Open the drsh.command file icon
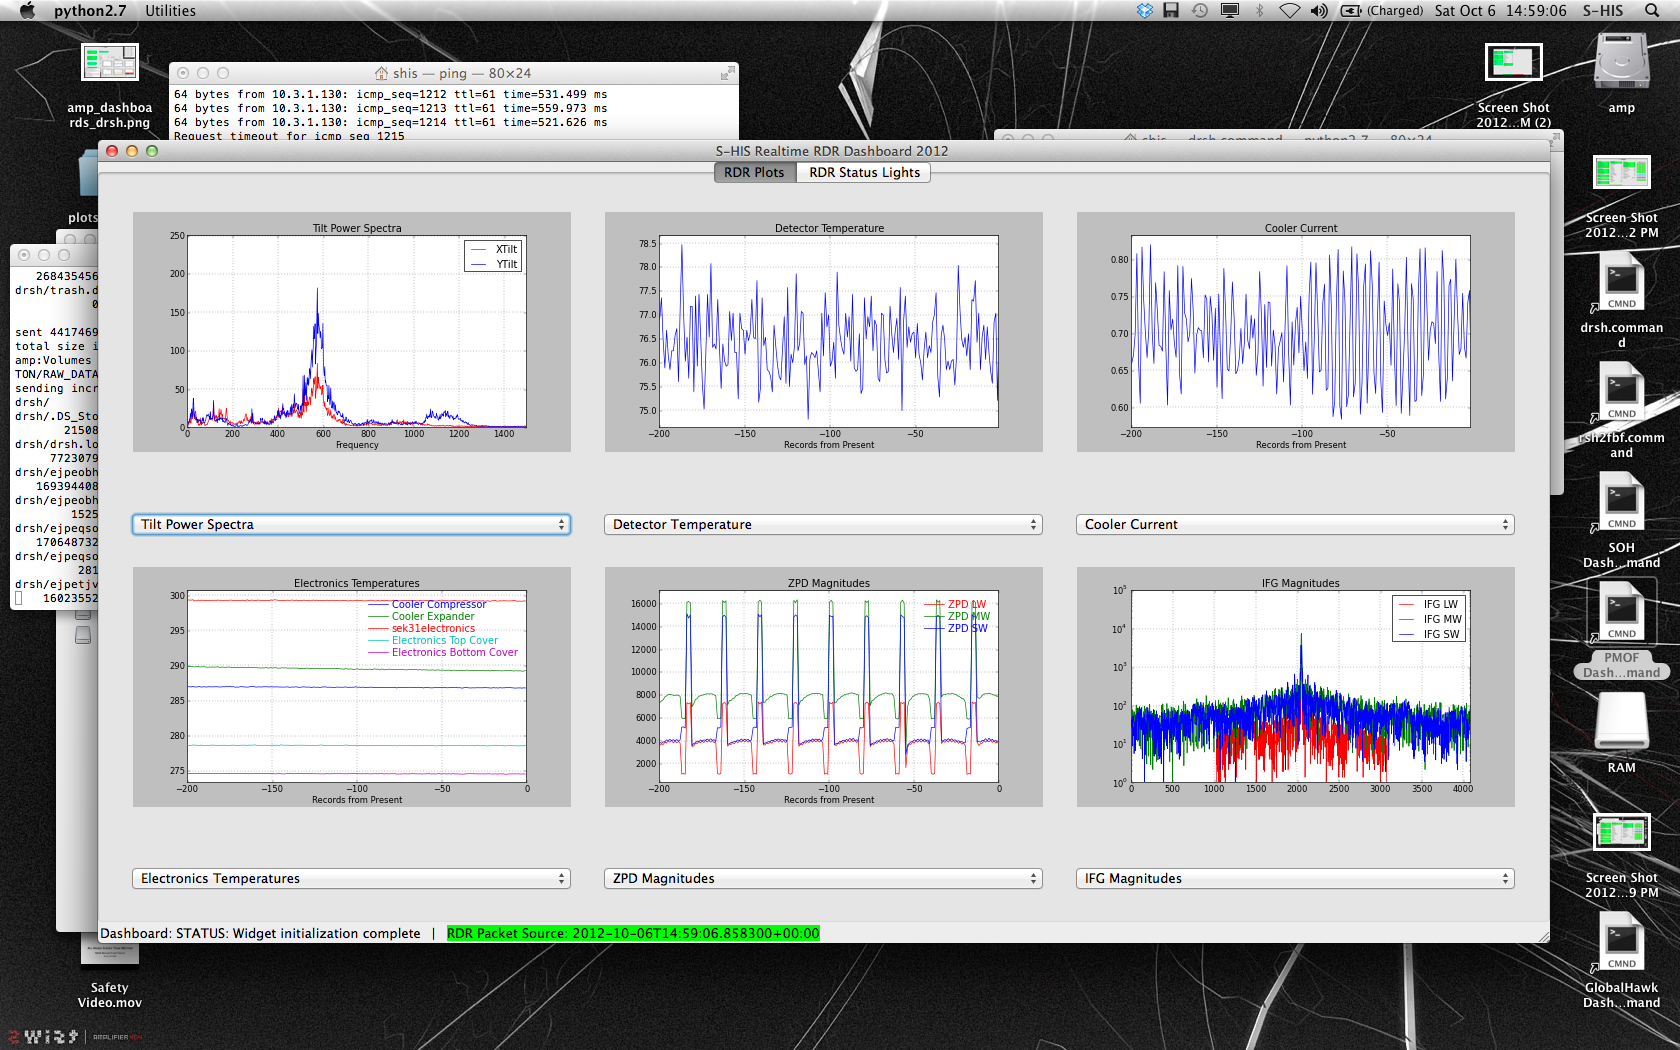1680x1050 pixels. pyautogui.click(x=1621, y=283)
